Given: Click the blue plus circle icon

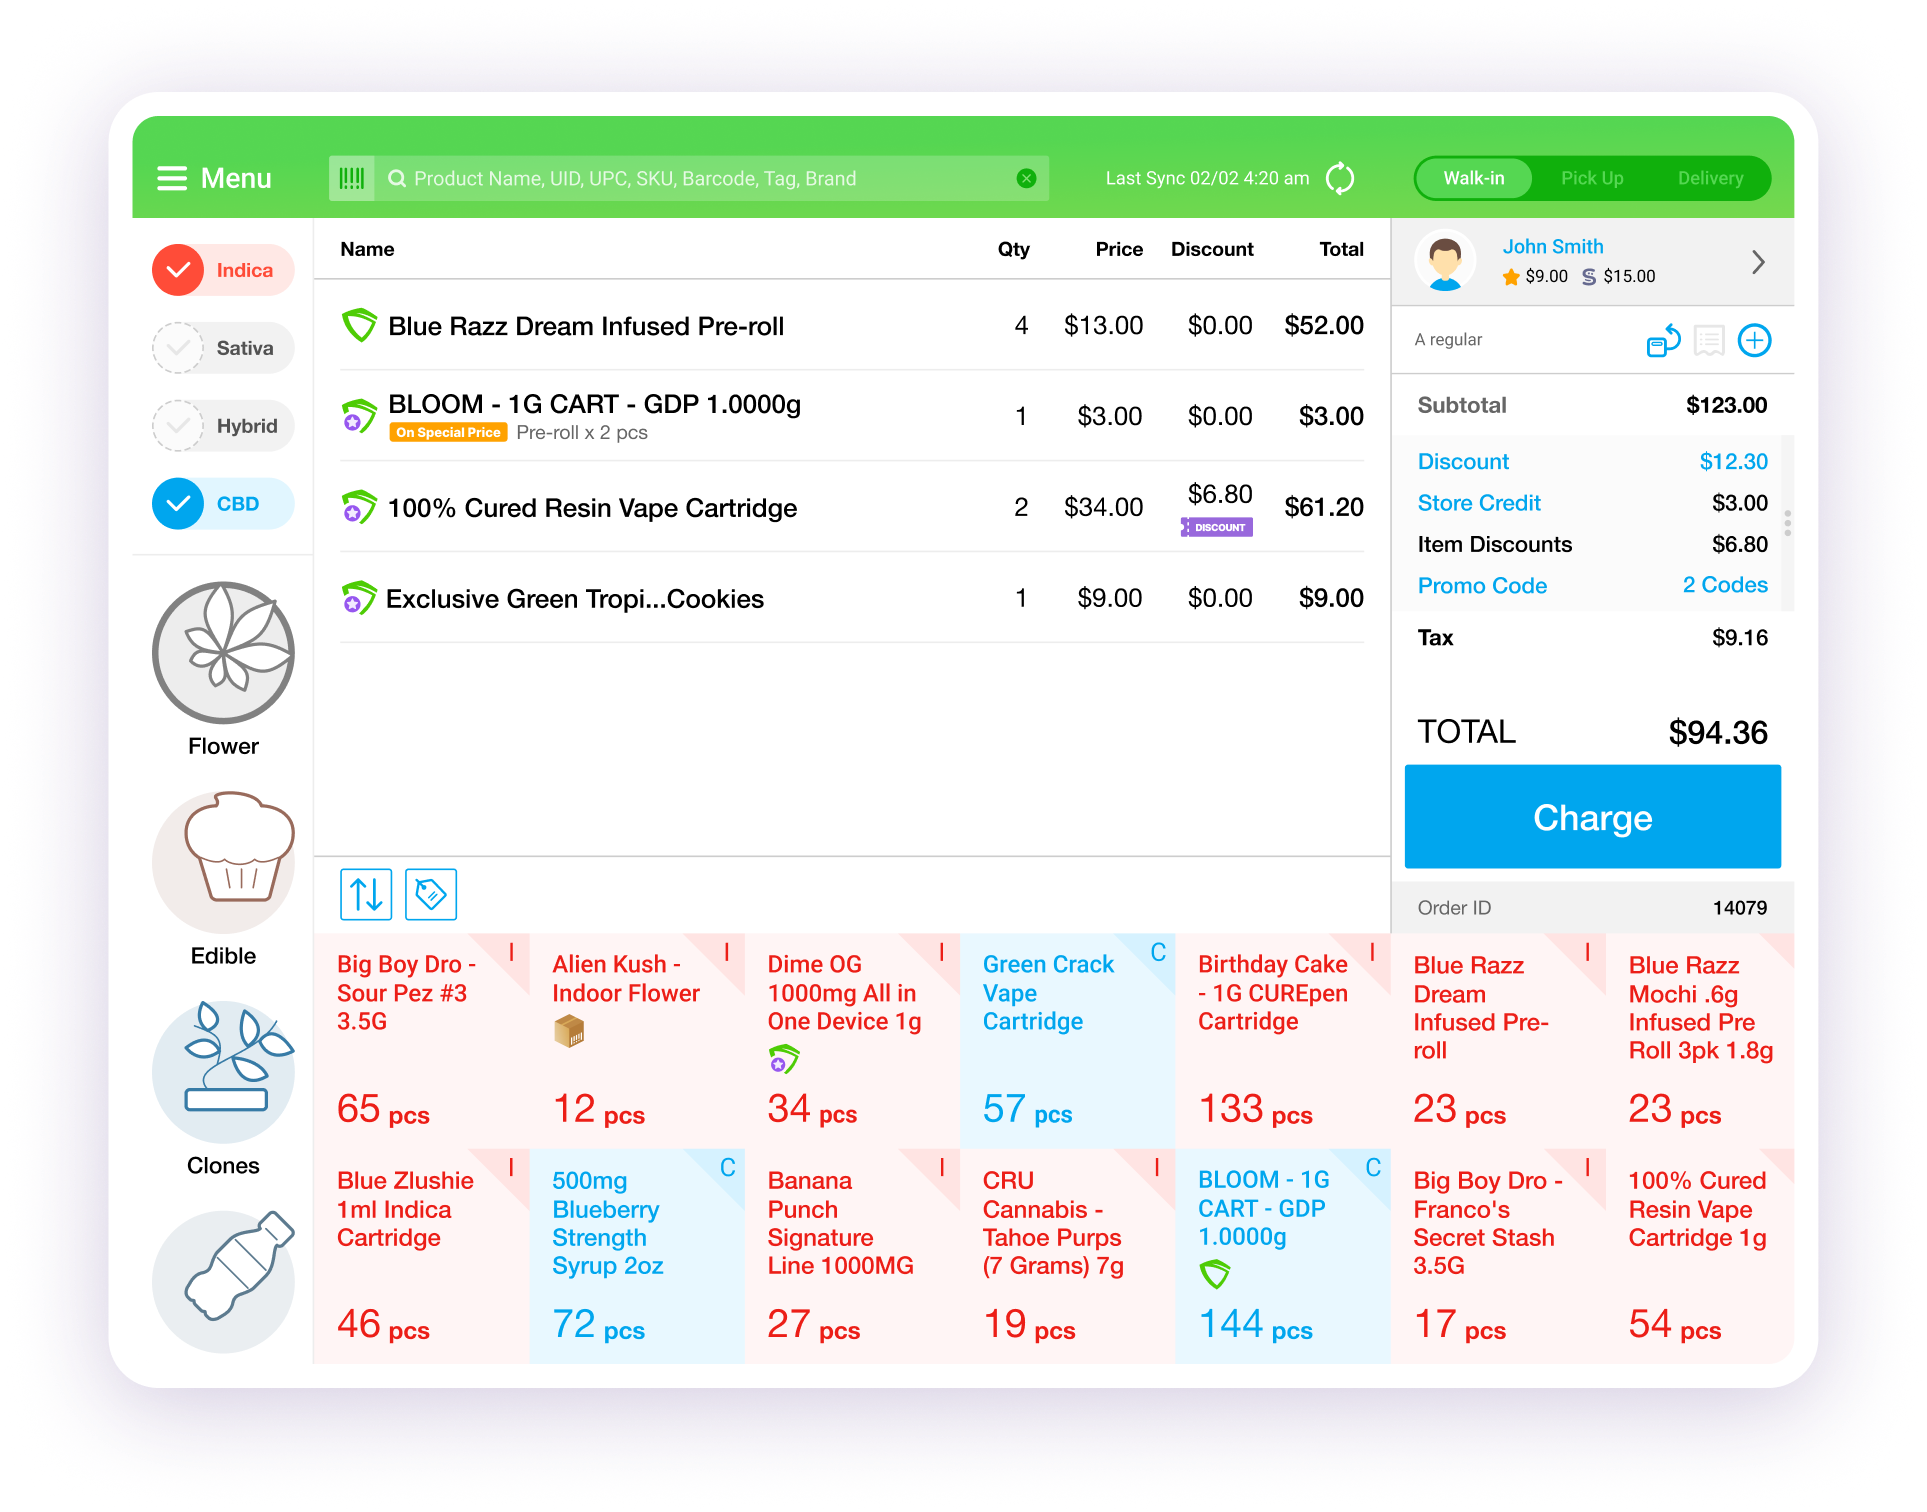Looking at the screenshot, I should click(1754, 341).
